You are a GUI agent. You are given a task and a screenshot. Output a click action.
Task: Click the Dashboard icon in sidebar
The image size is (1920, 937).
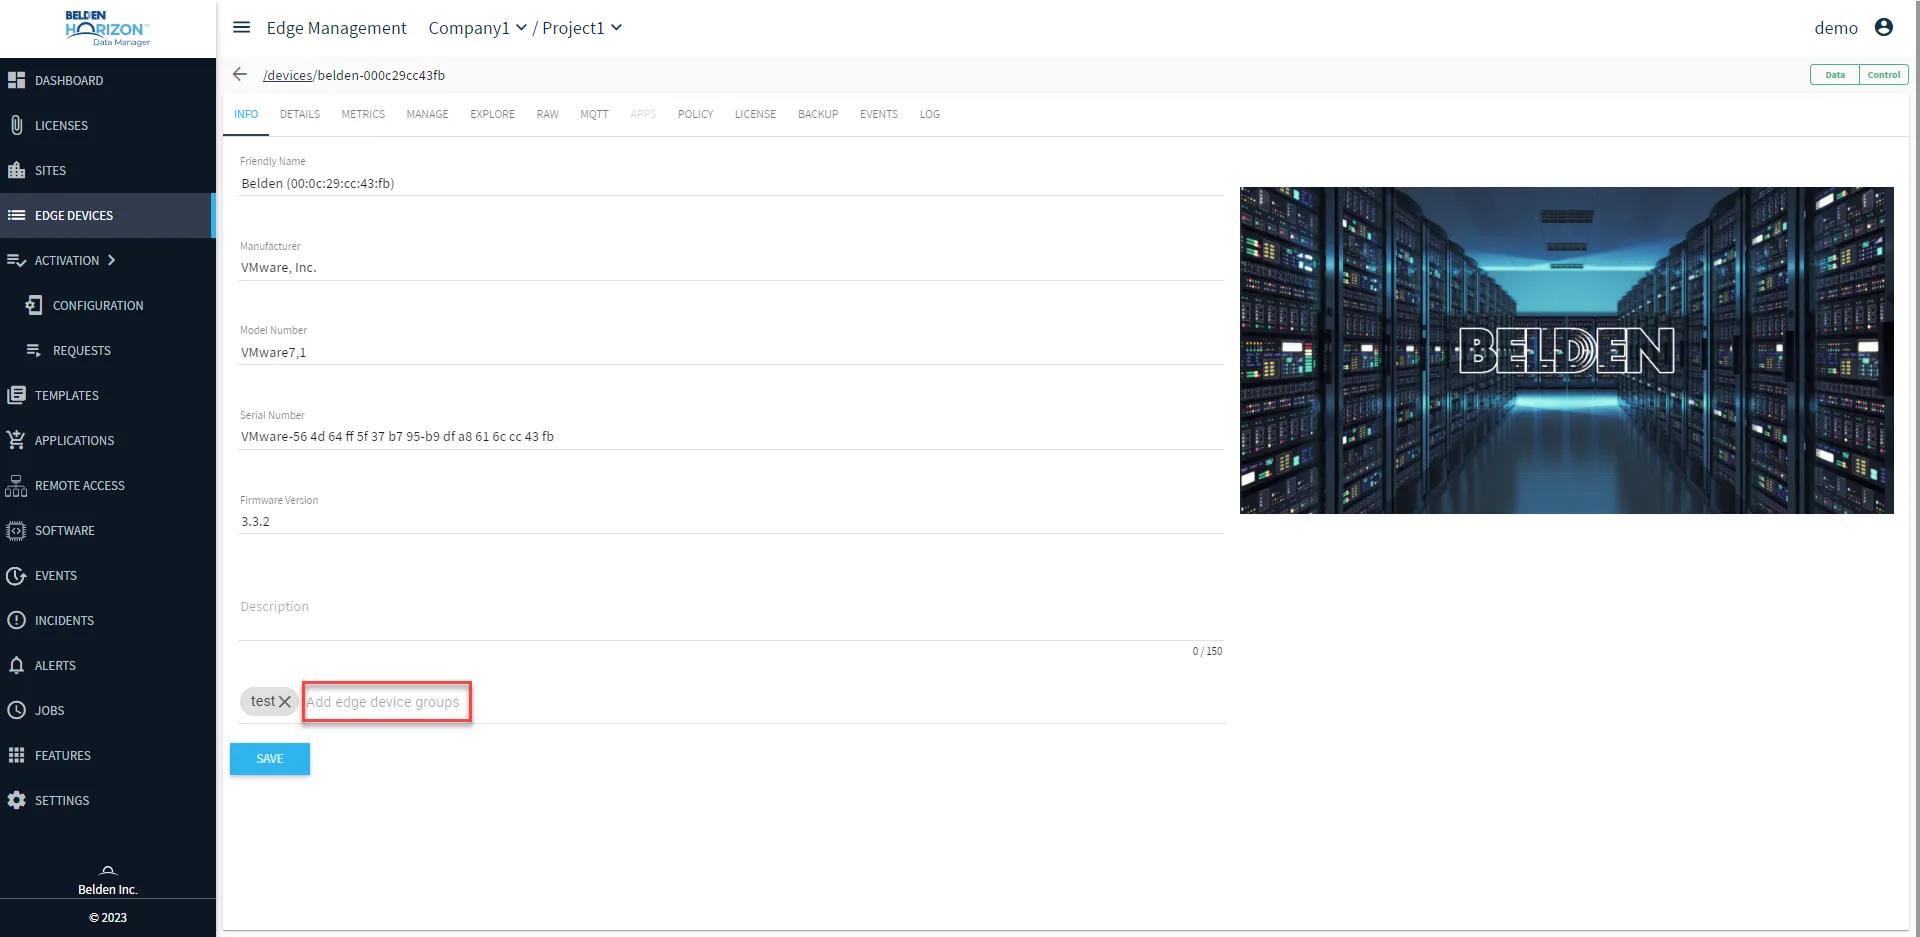coord(16,80)
